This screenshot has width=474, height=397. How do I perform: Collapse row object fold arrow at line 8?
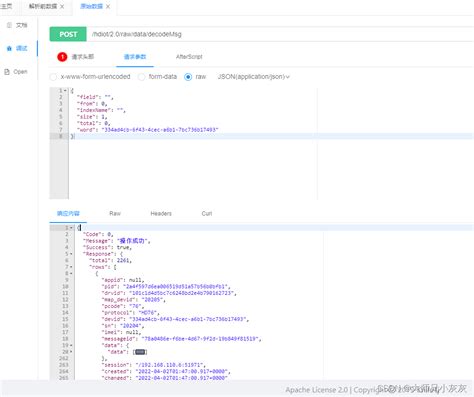[x=71, y=274]
